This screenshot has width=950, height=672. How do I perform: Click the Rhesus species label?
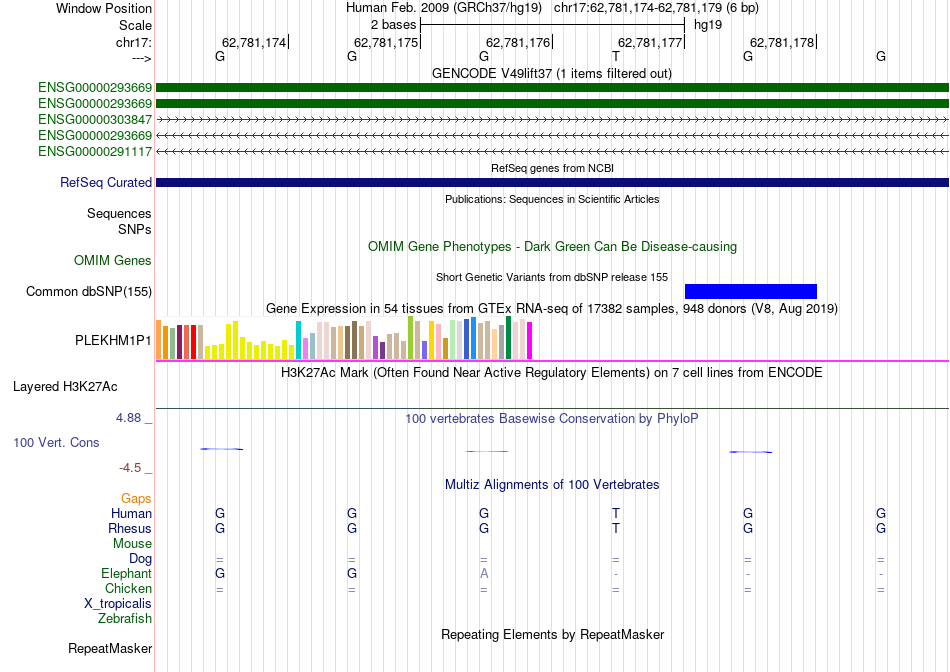[x=130, y=529]
